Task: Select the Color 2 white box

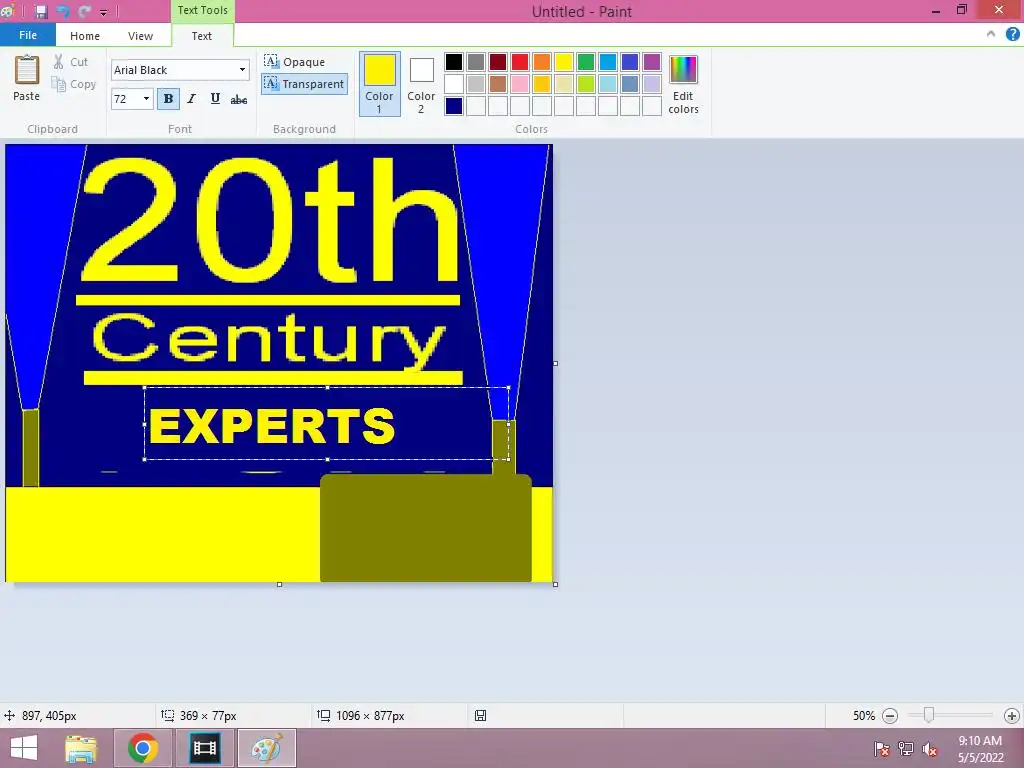Action: pyautogui.click(x=421, y=84)
